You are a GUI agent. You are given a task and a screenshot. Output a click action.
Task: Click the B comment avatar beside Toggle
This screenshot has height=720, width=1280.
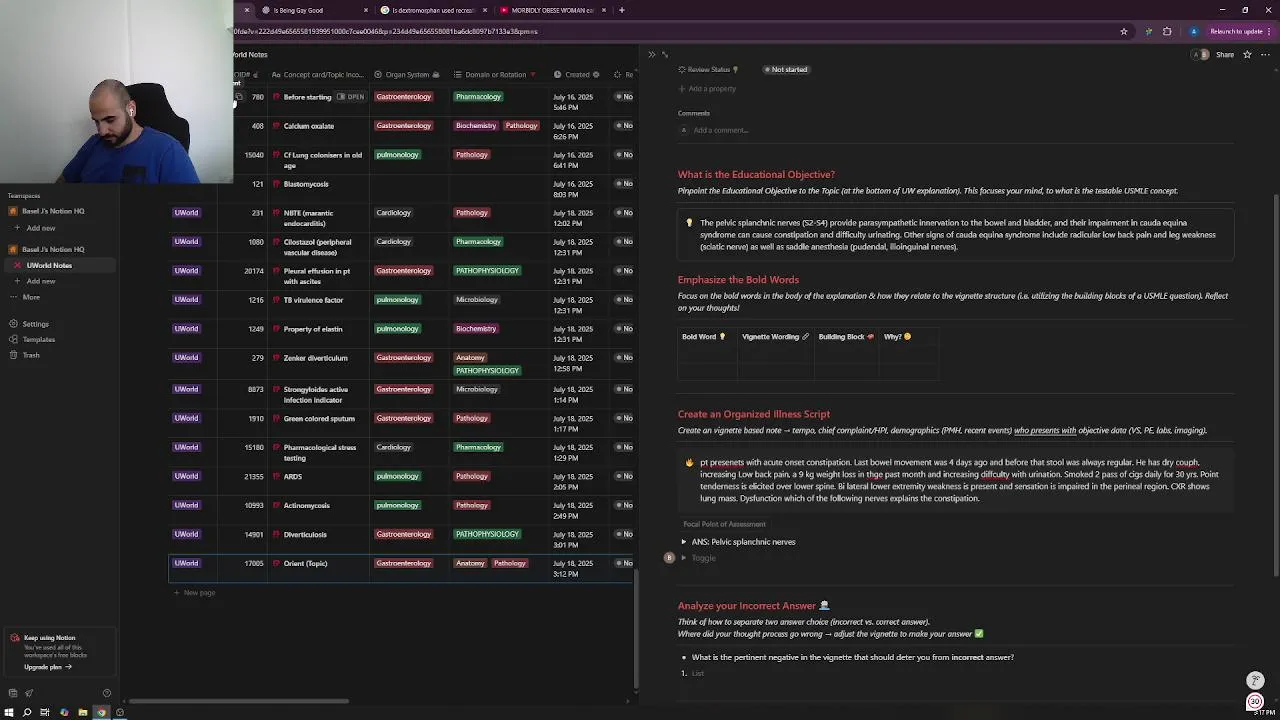click(669, 558)
